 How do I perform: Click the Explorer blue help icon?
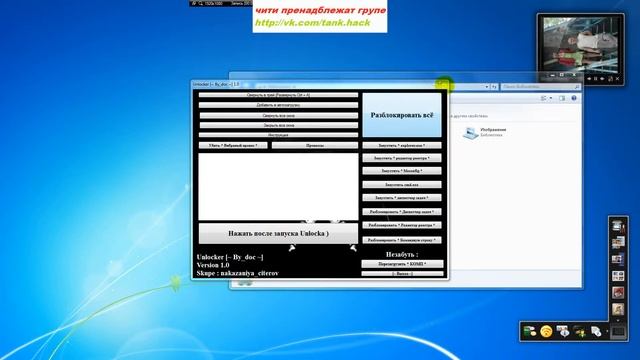tap(574, 98)
